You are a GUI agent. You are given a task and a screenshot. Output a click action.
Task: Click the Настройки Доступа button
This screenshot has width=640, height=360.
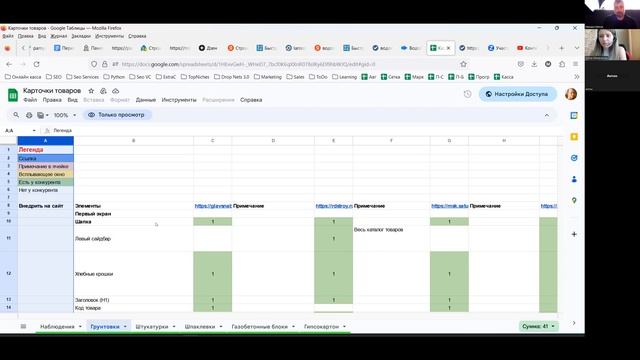click(518, 94)
